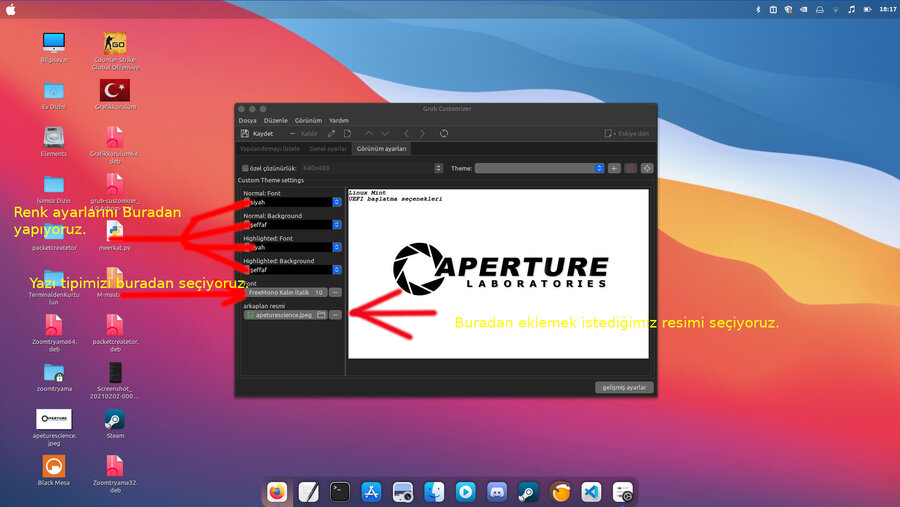Open the Grafikkurulum desktop icon
900x507 pixels.
115,95
